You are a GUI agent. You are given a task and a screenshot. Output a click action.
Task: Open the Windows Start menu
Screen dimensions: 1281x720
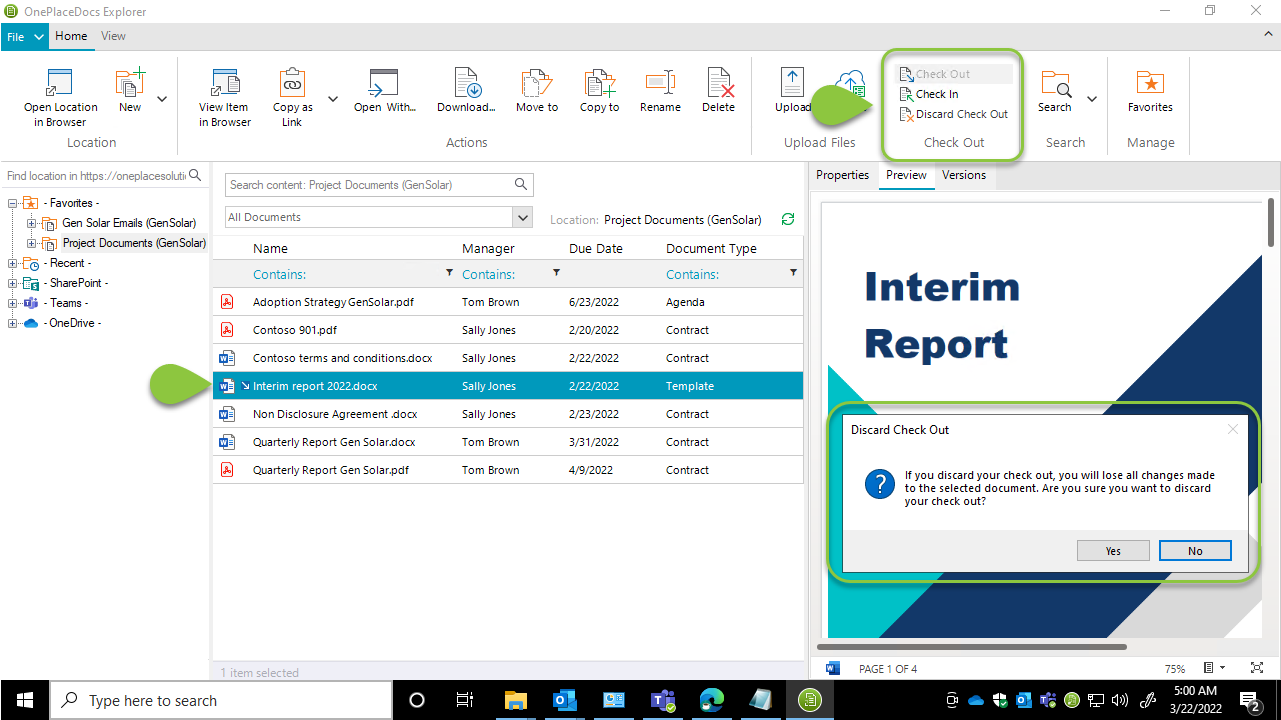point(24,700)
